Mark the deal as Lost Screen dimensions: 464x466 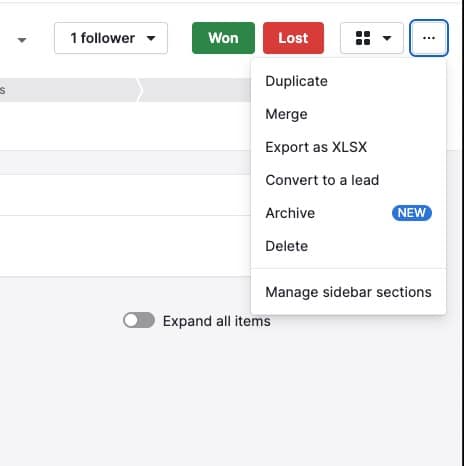pos(293,38)
